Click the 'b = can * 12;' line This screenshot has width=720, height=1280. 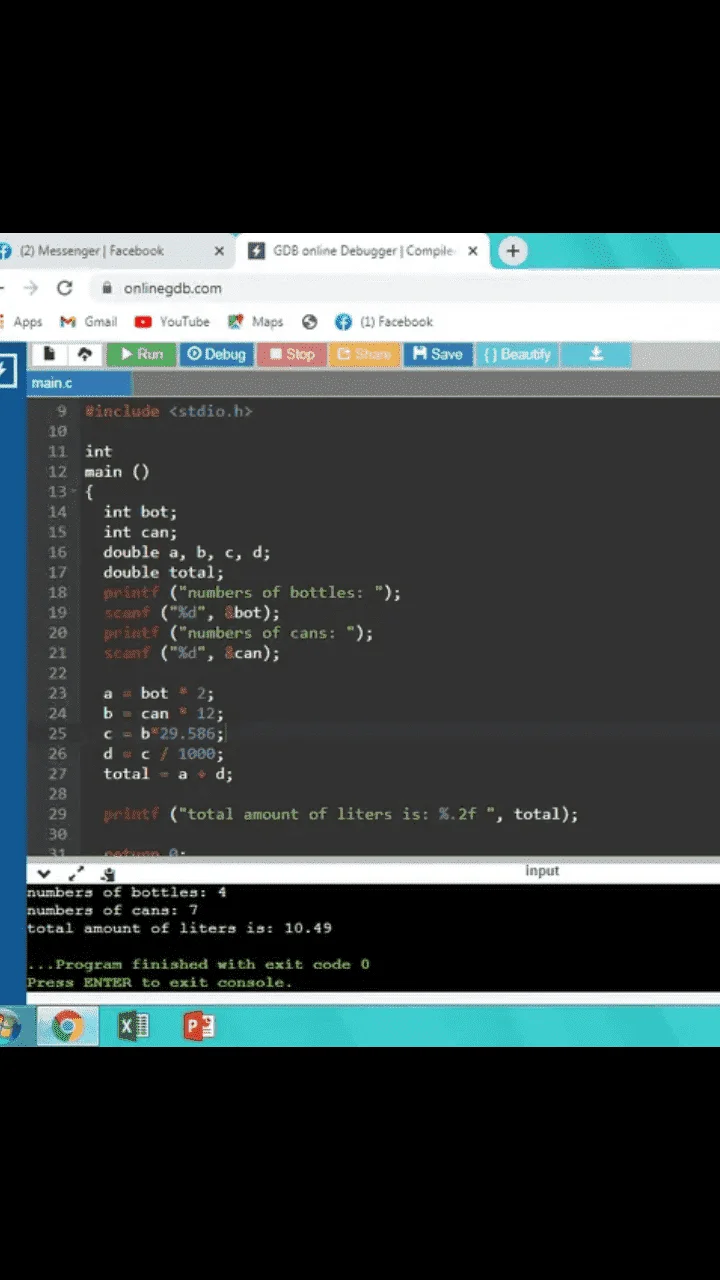[163, 713]
